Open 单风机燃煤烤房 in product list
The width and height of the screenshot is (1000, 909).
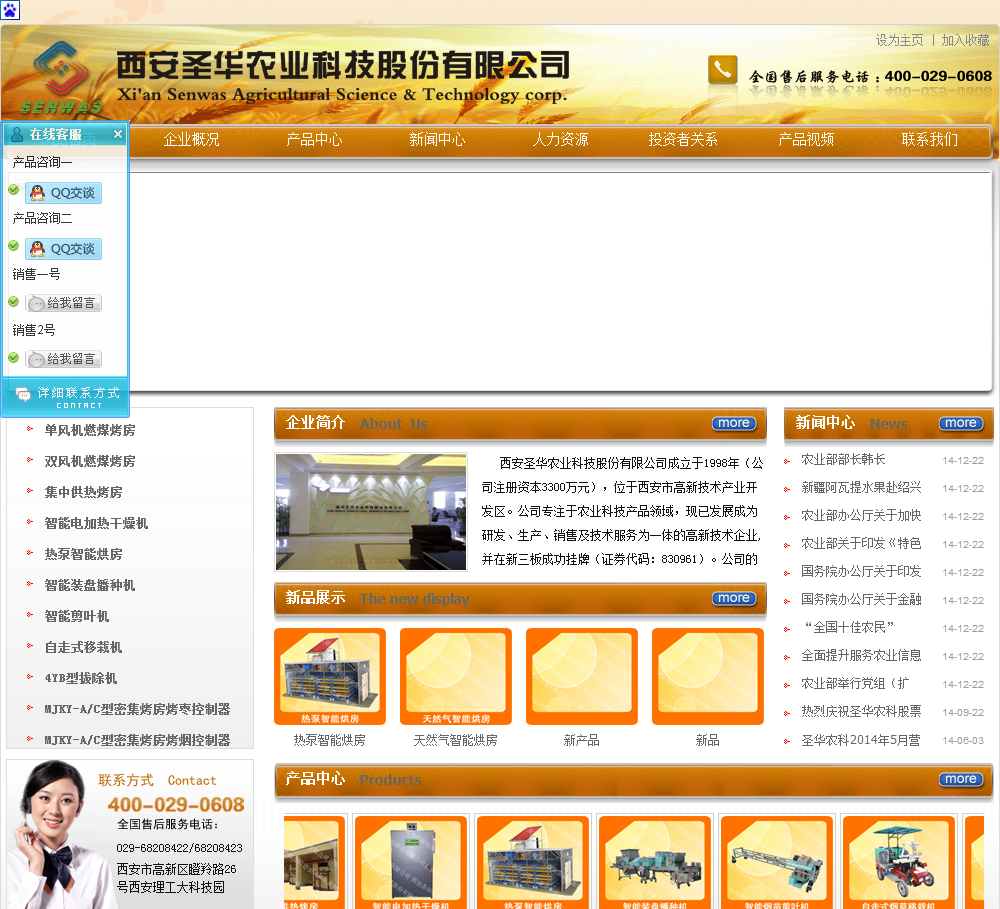(x=90, y=431)
